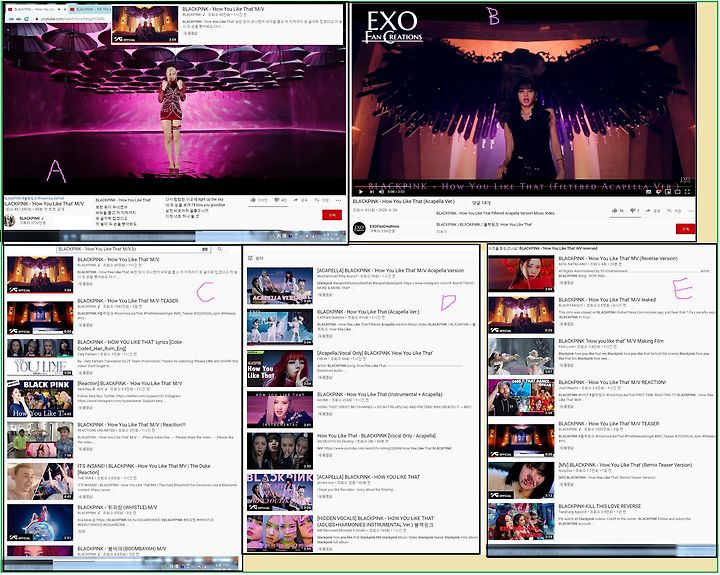The height and width of the screenshot is (575, 720).
Task: Open M/V TEASER thumbnail in panel C
Action: coord(40,318)
